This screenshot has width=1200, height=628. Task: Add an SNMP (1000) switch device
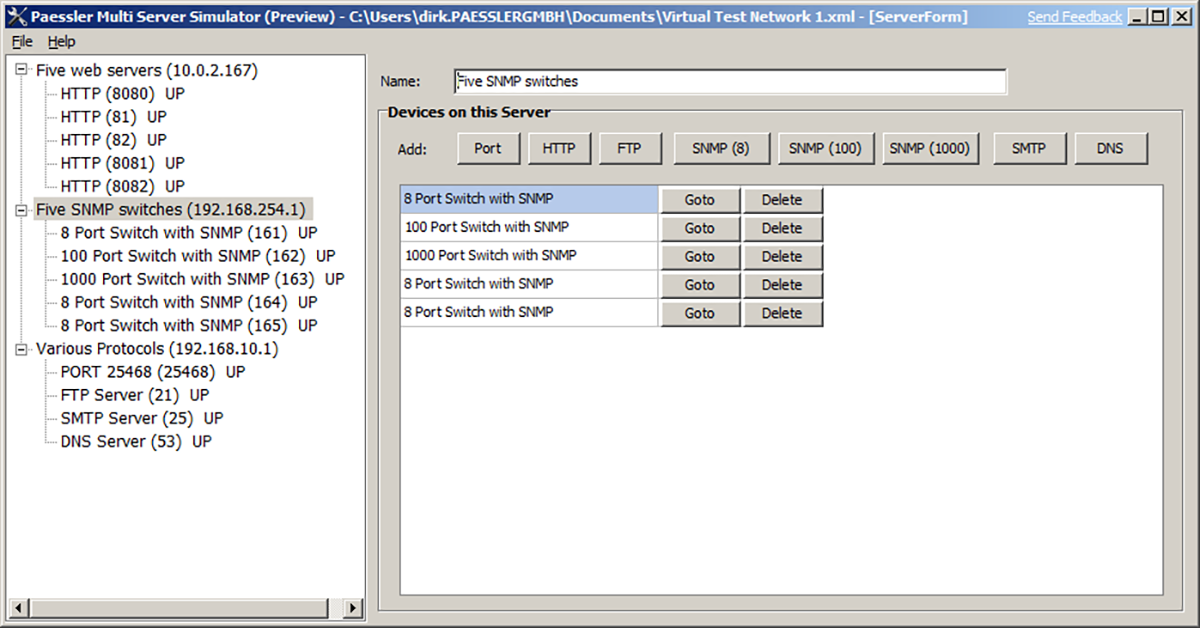click(x=929, y=149)
